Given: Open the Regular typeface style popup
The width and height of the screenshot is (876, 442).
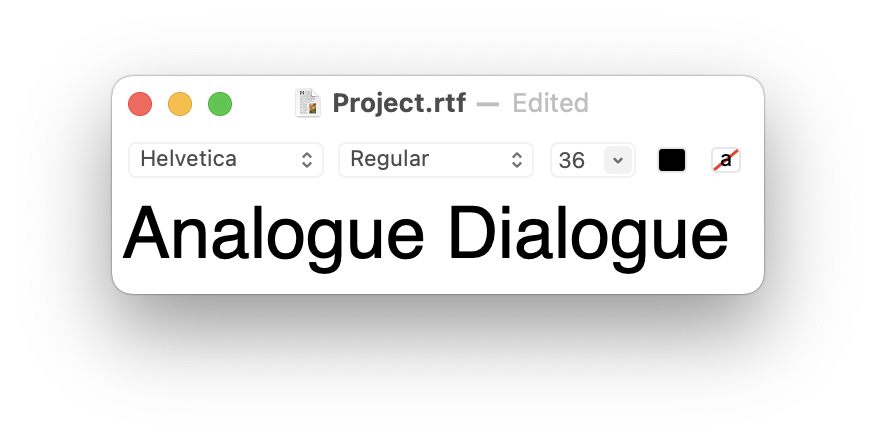Looking at the screenshot, I should click(436, 160).
